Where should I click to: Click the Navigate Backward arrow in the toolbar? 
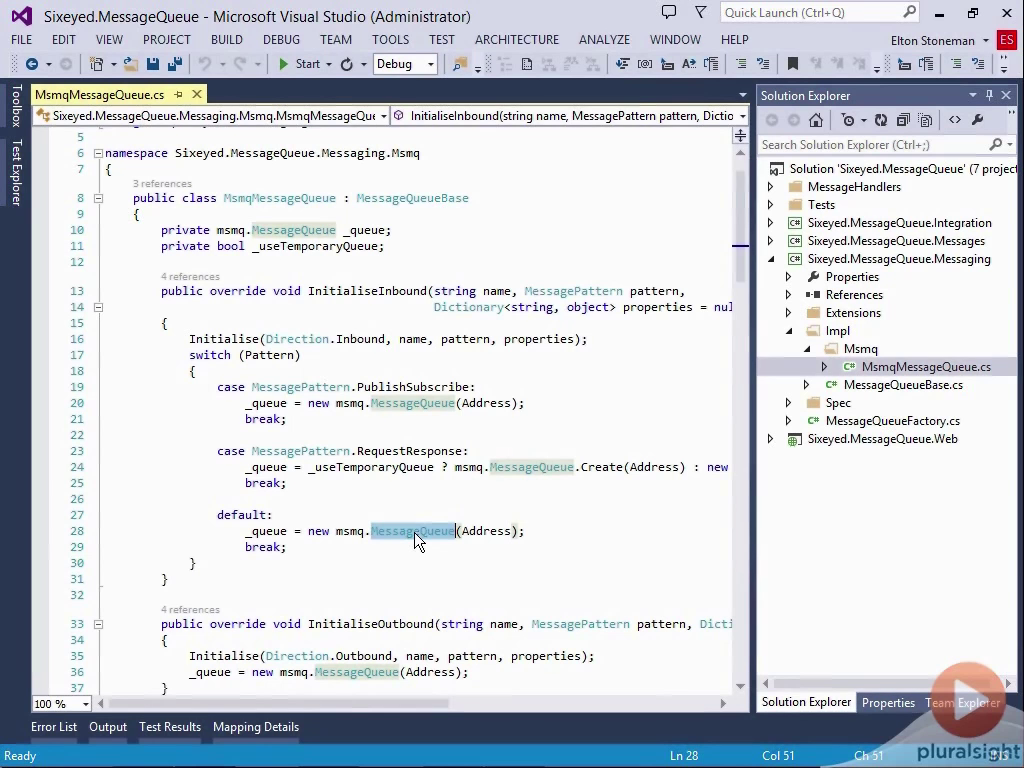[31, 64]
